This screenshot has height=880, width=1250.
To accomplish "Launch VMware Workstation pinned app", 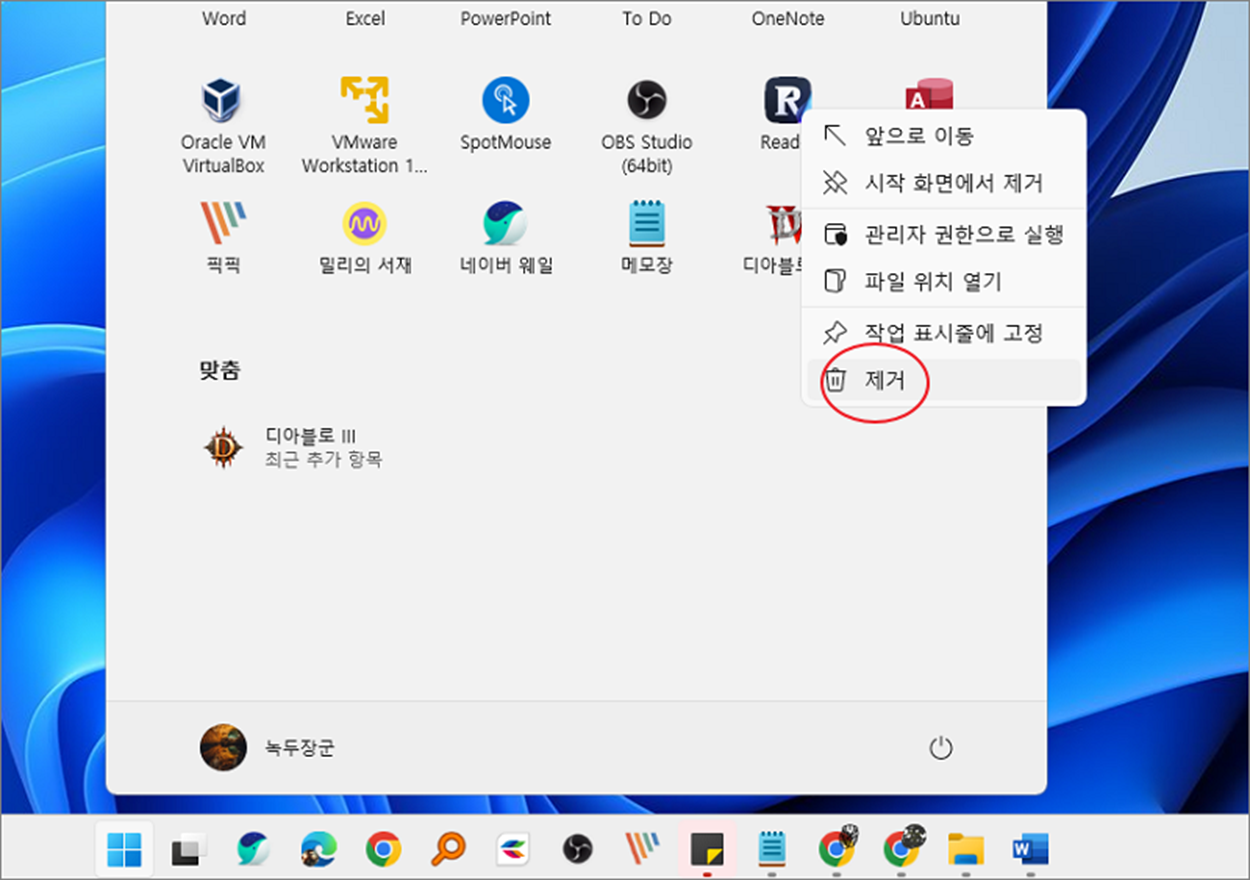I will click(x=365, y=126).
